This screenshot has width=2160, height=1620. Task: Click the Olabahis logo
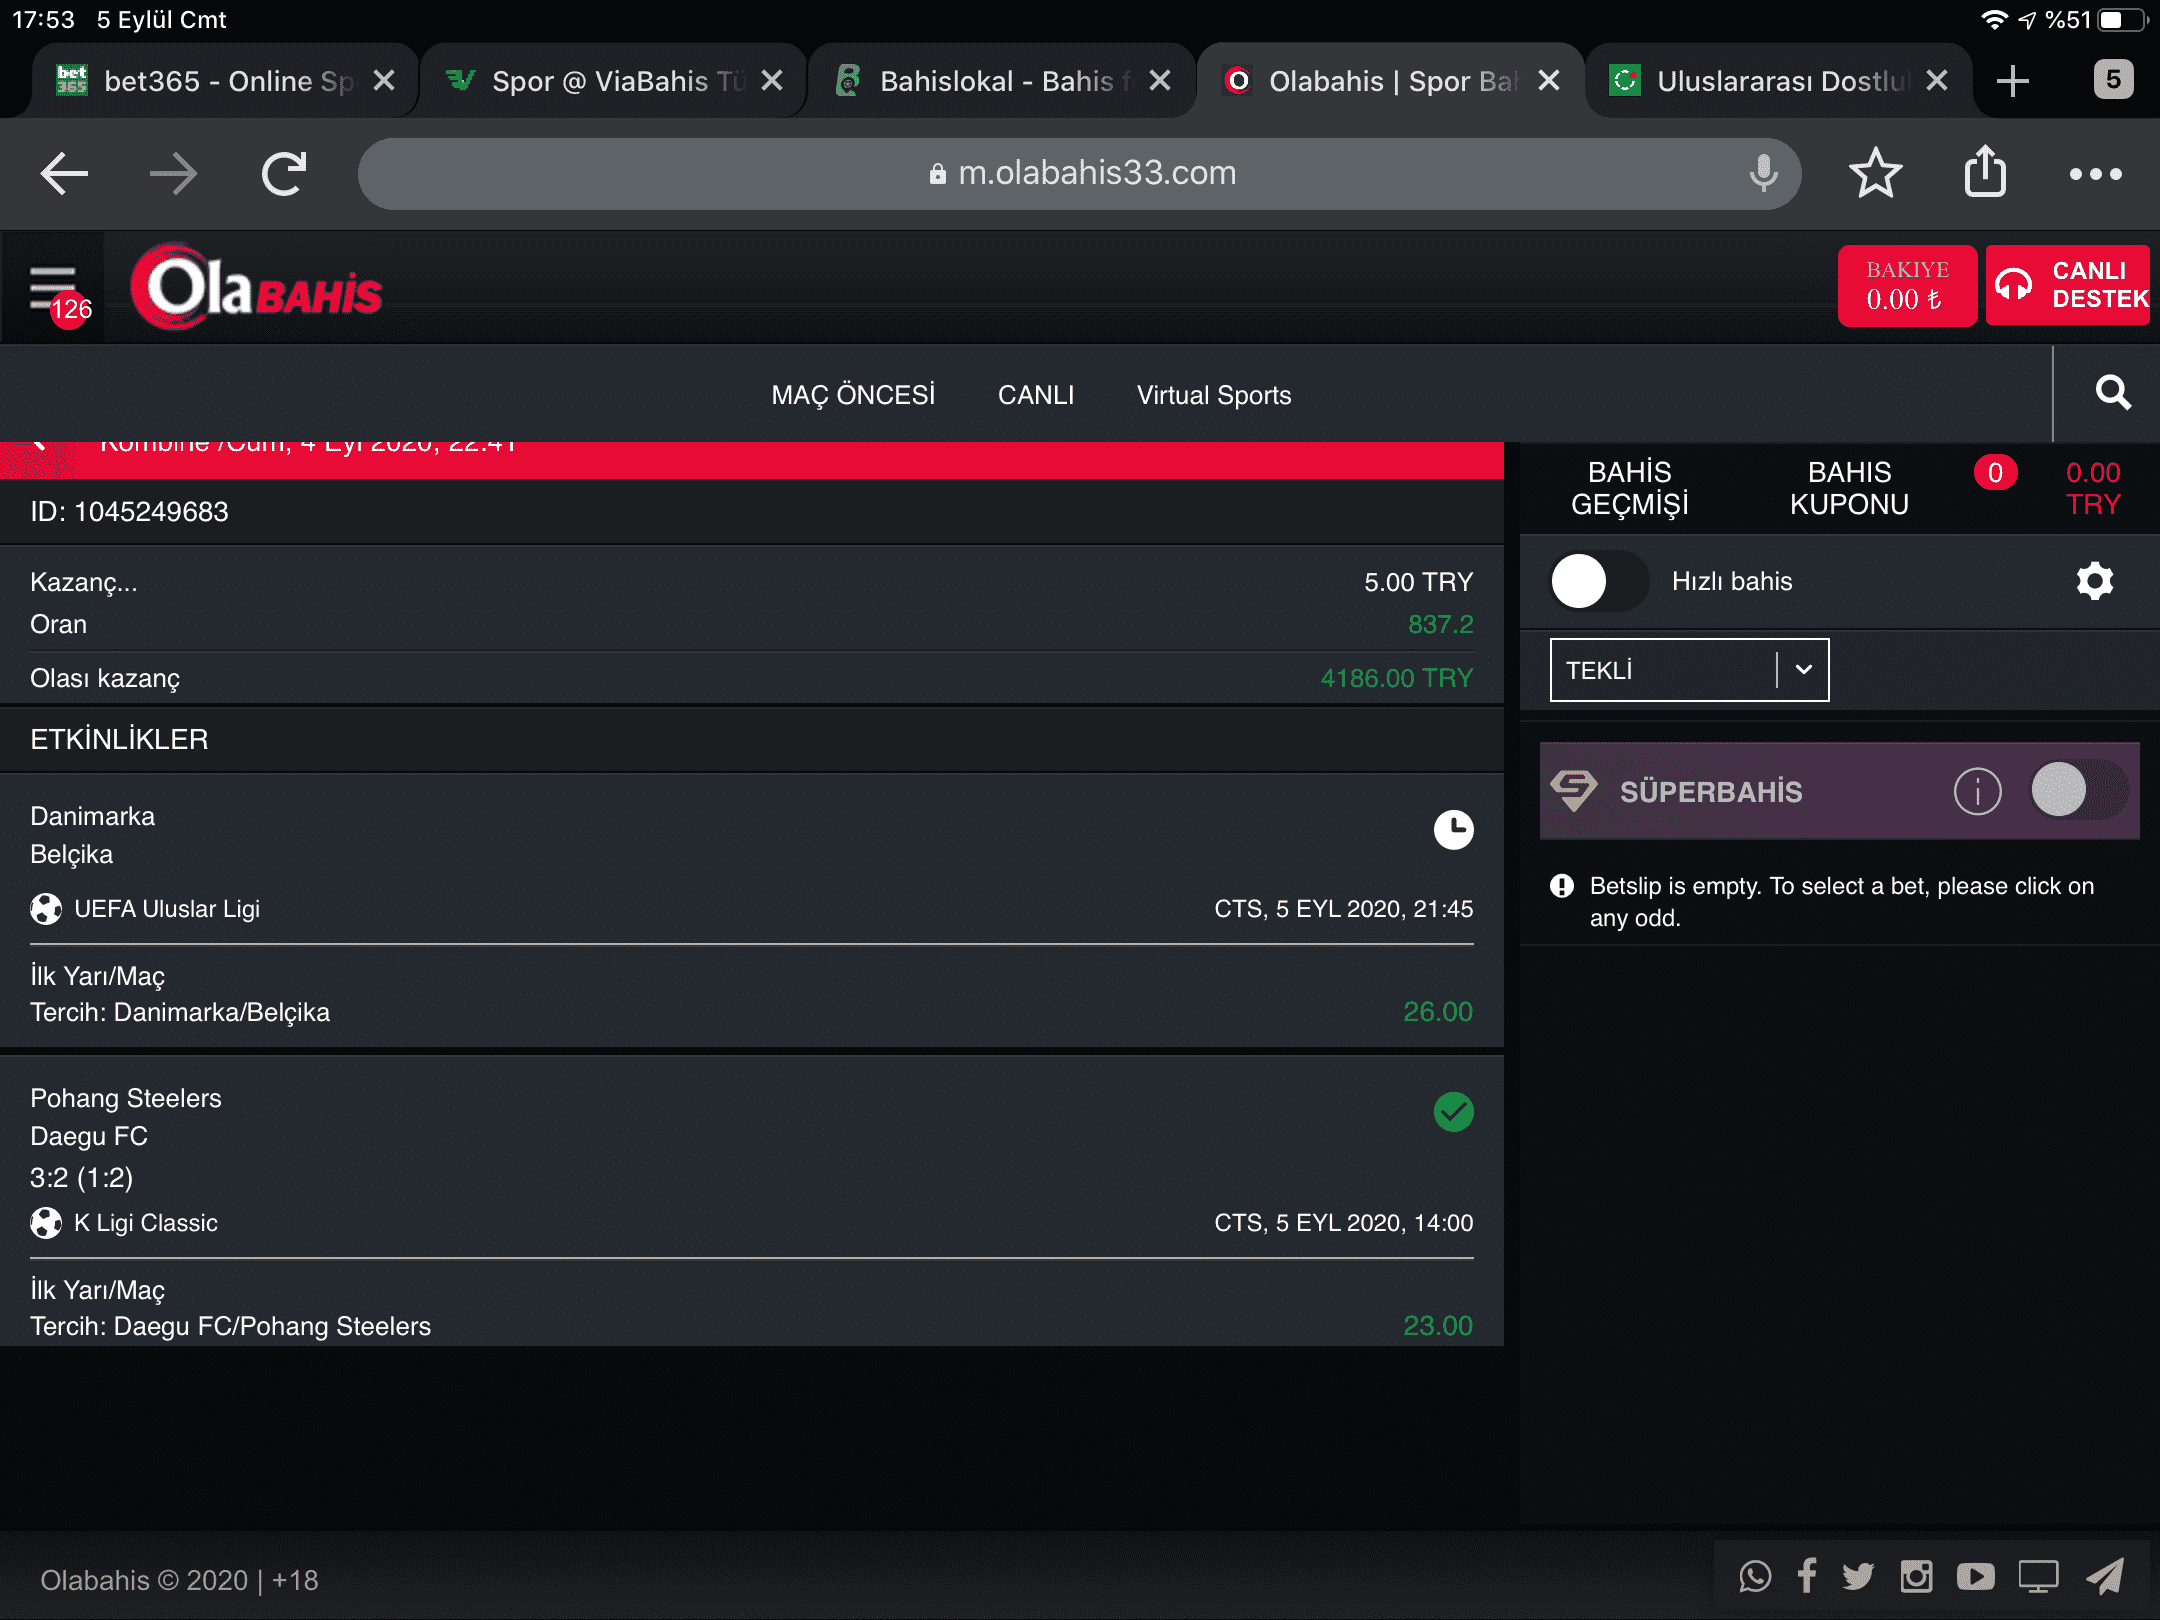[256, 288]
